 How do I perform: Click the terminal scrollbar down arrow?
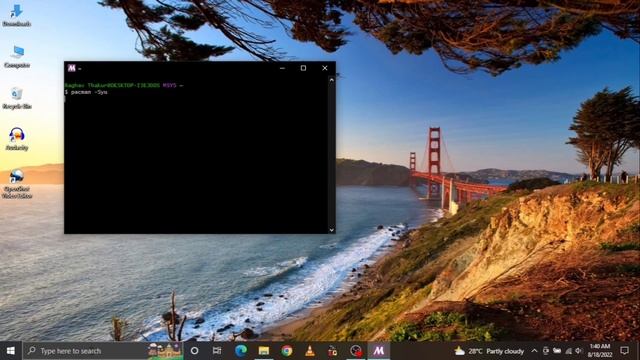click(331, 230)
